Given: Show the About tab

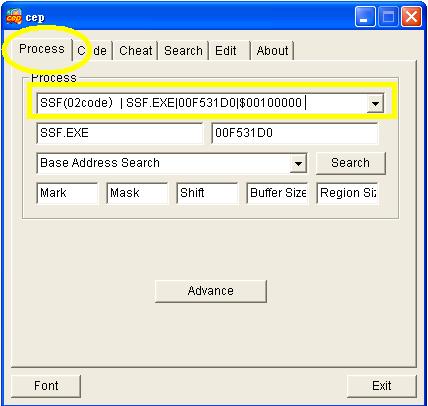Looking at the screenshot, I should pyautogui.click(x=272, y=51).
